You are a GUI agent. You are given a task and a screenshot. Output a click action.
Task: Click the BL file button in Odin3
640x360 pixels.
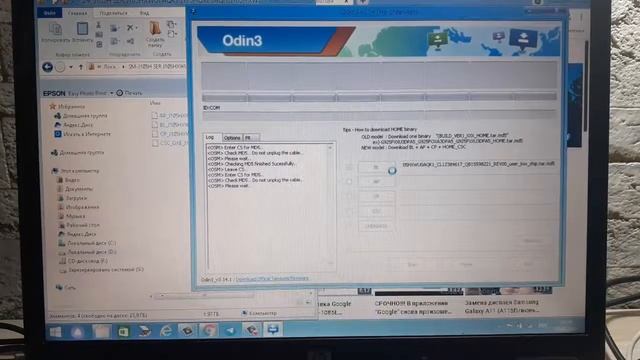pyautogui.click(x=376, y=167)
